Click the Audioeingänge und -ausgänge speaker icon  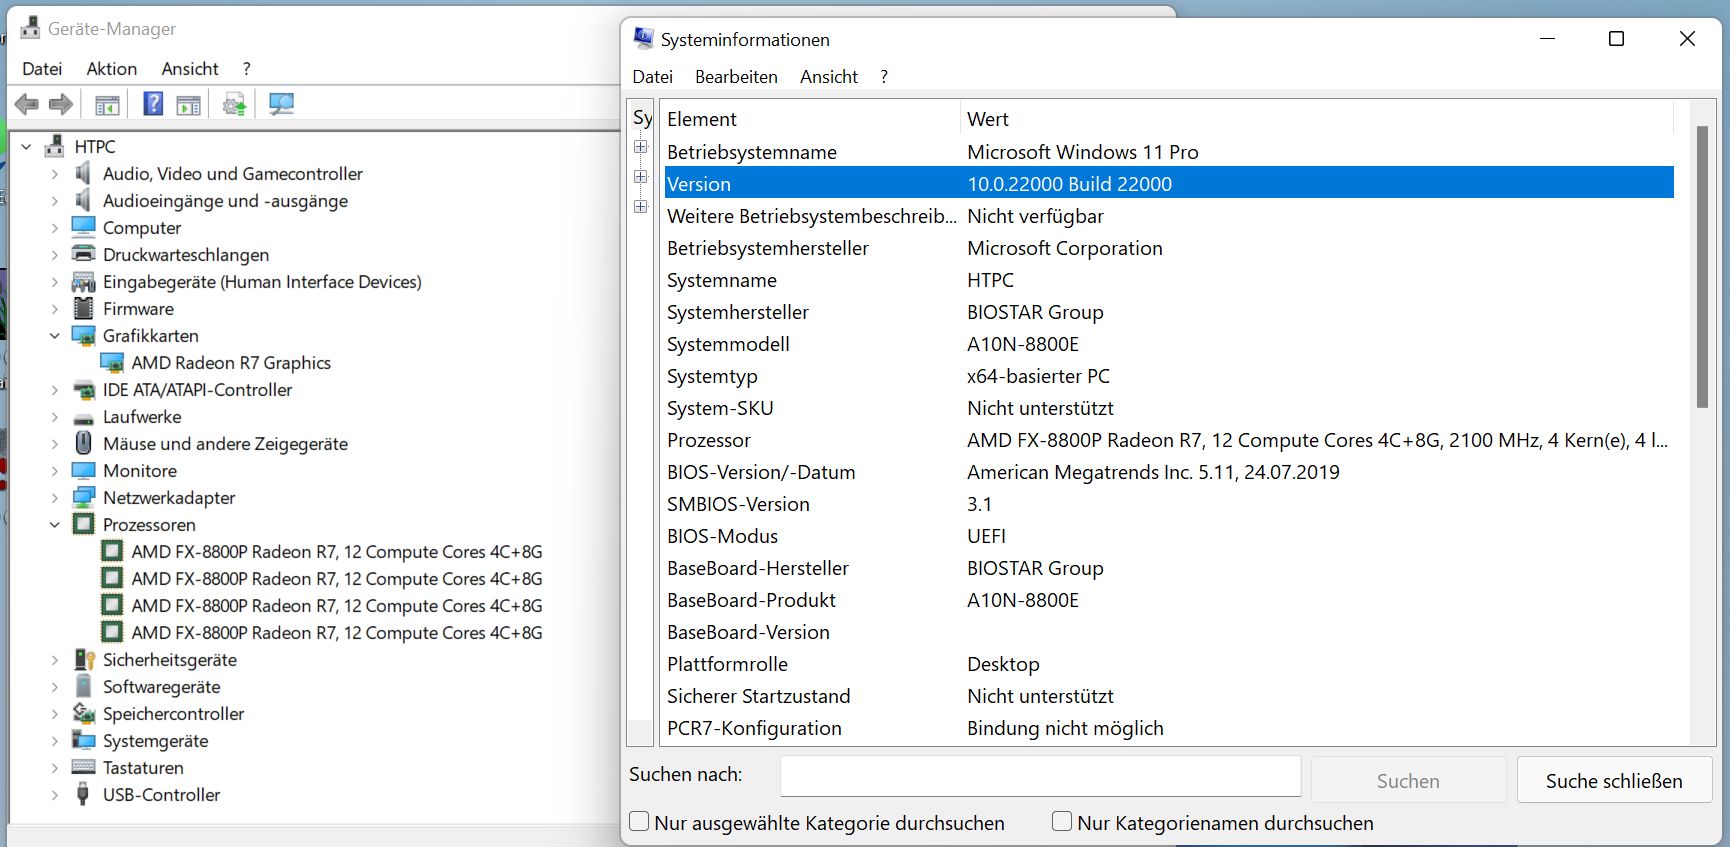click(84, 201)
